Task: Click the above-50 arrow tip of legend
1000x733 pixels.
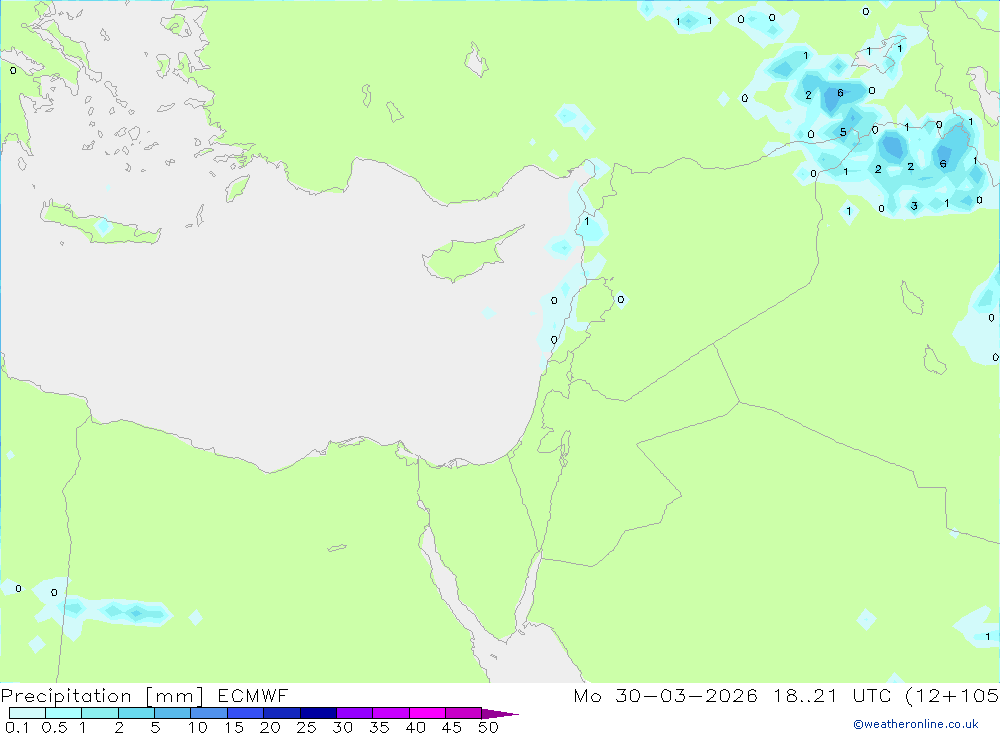Action: tap(500, 714)
